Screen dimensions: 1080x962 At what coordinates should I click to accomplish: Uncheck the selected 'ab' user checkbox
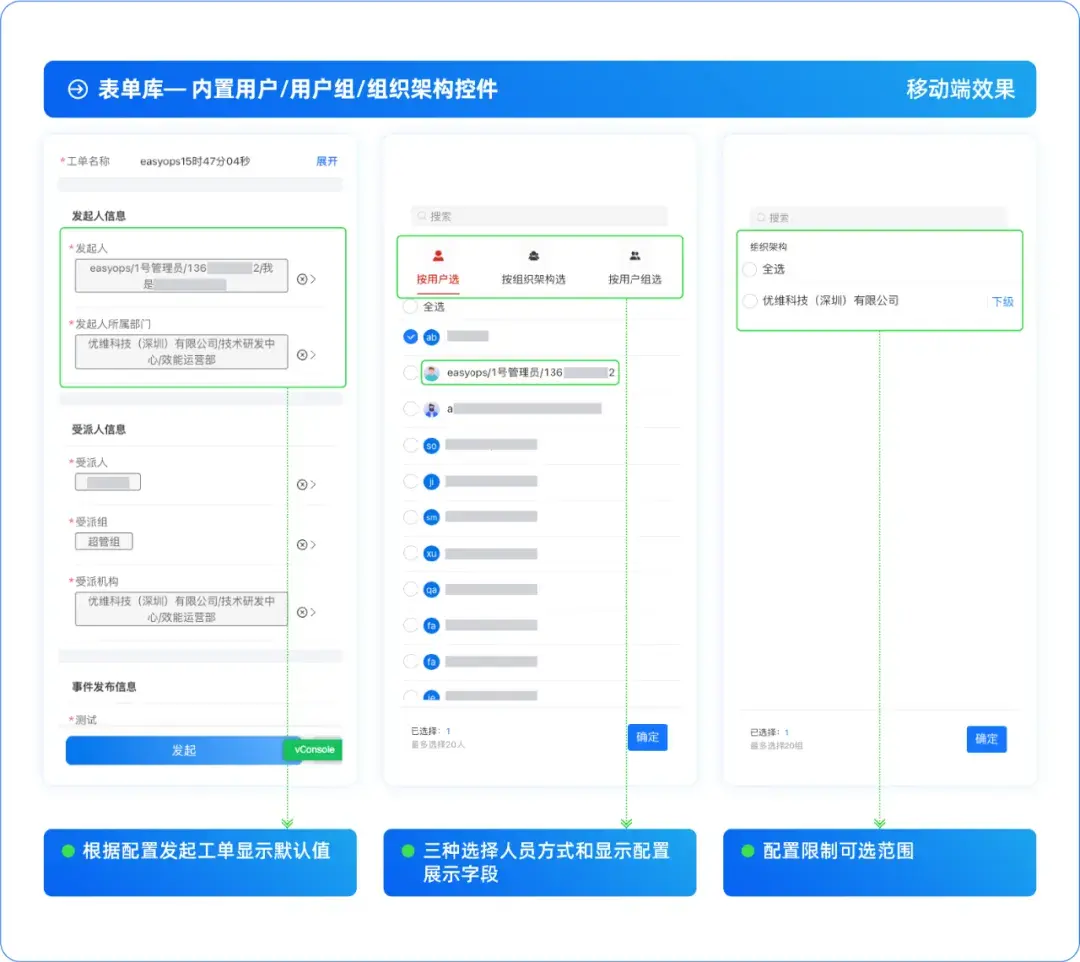tap(410, 336)
